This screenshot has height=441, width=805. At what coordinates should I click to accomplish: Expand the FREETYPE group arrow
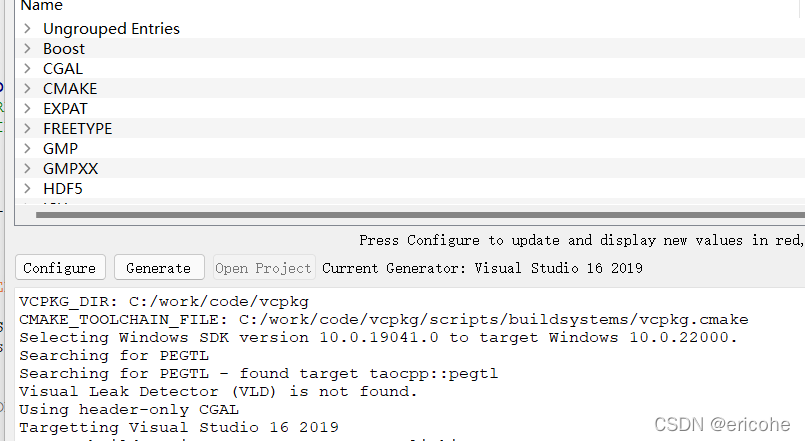[28, 129]
